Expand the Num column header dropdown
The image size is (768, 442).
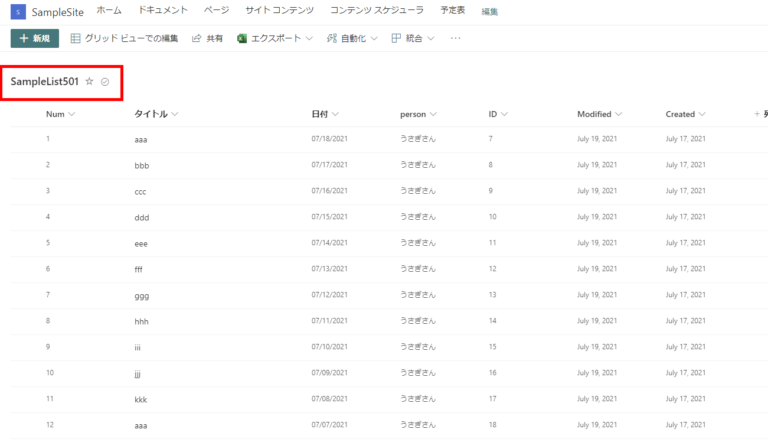(72, 114)
